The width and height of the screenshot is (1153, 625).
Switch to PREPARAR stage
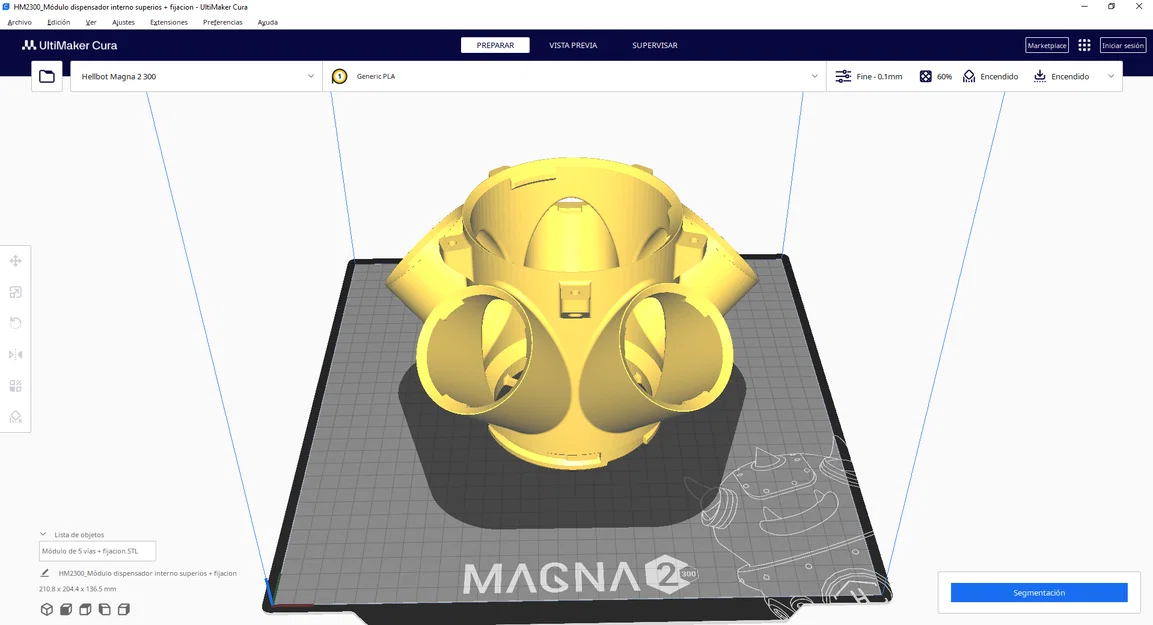point(495,46)
